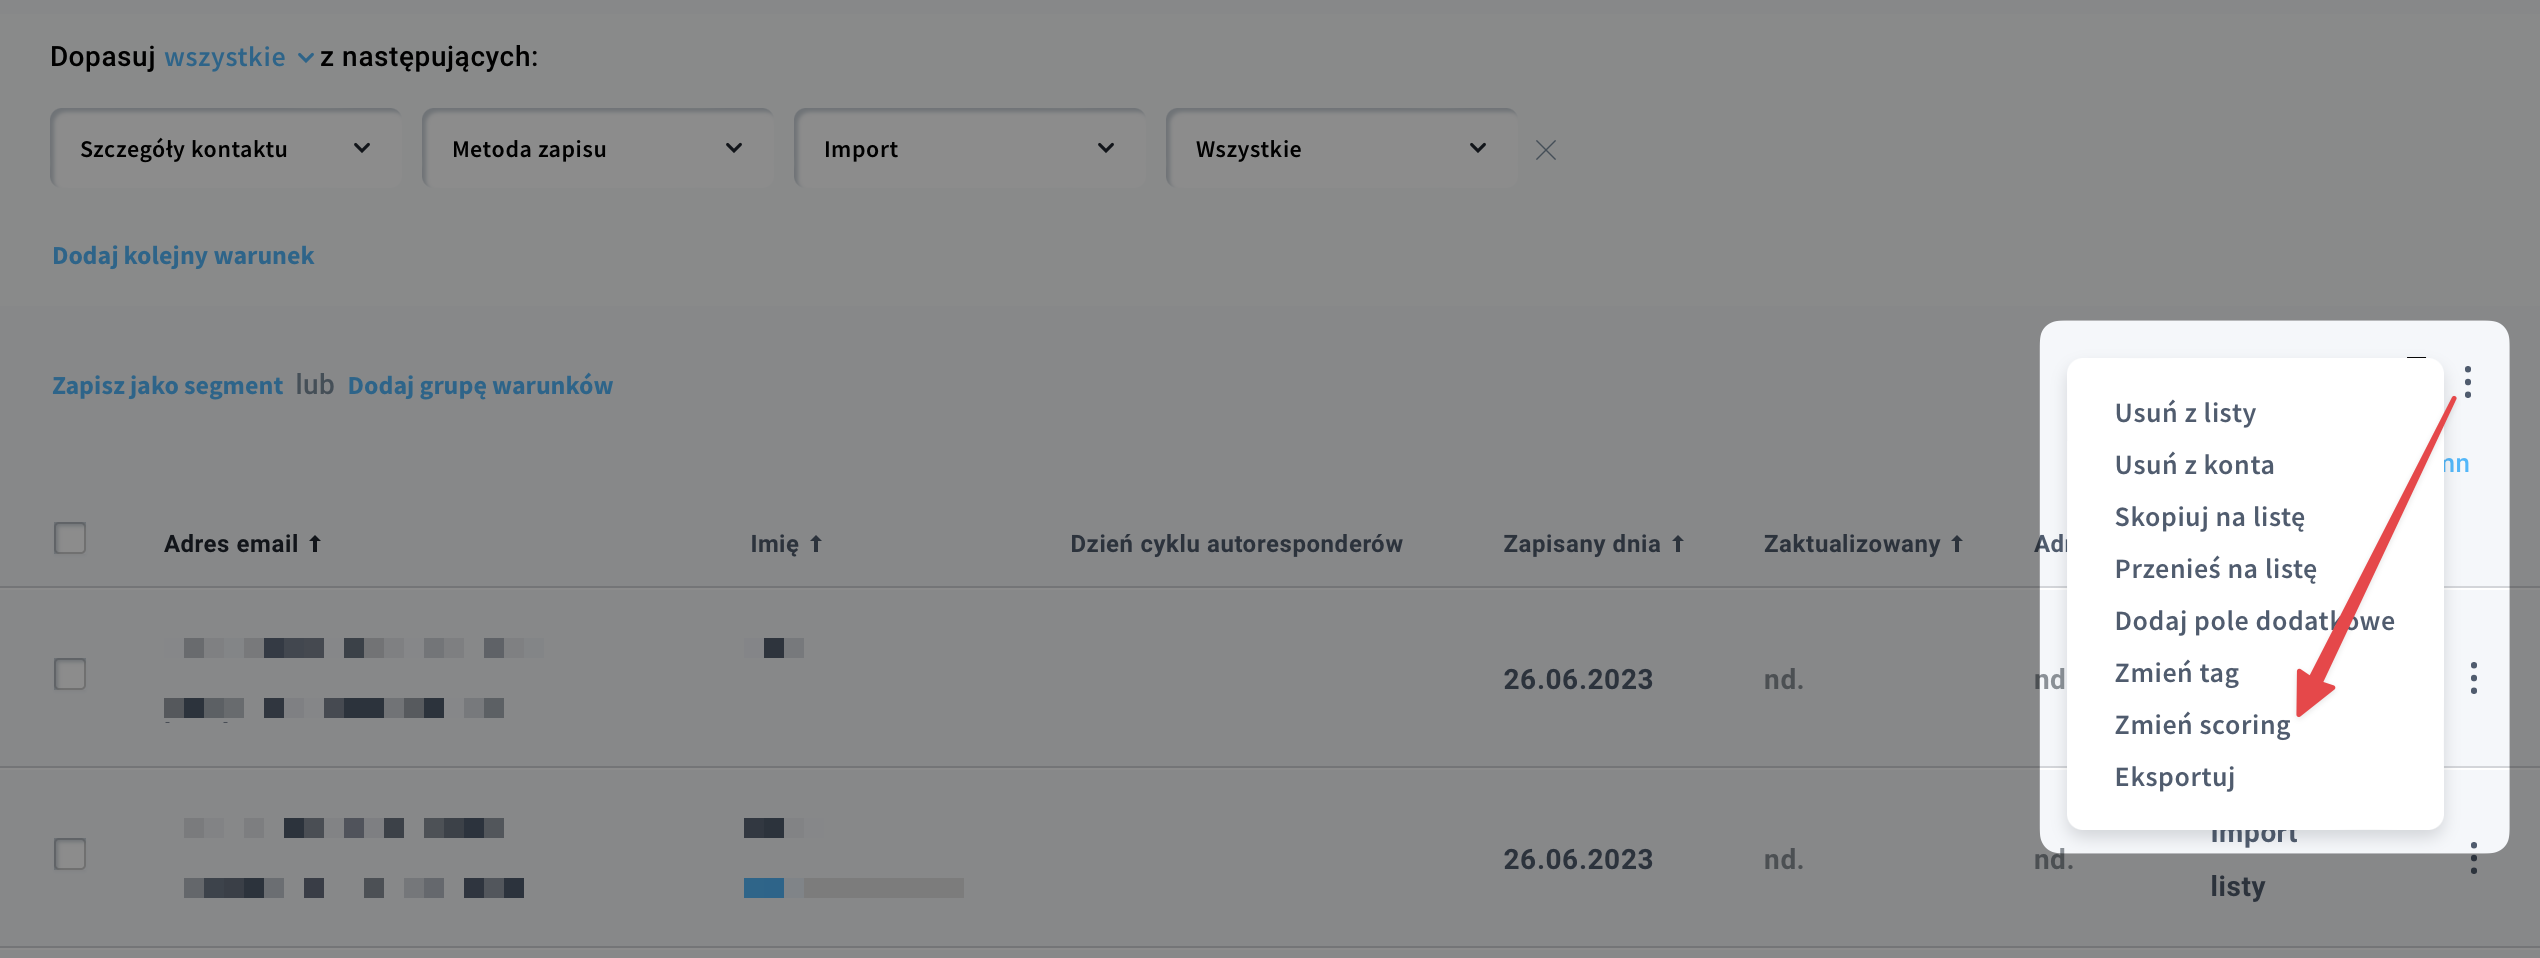Open the Import condition dropdown
The image size is (2540, 958).
[970, 149]
